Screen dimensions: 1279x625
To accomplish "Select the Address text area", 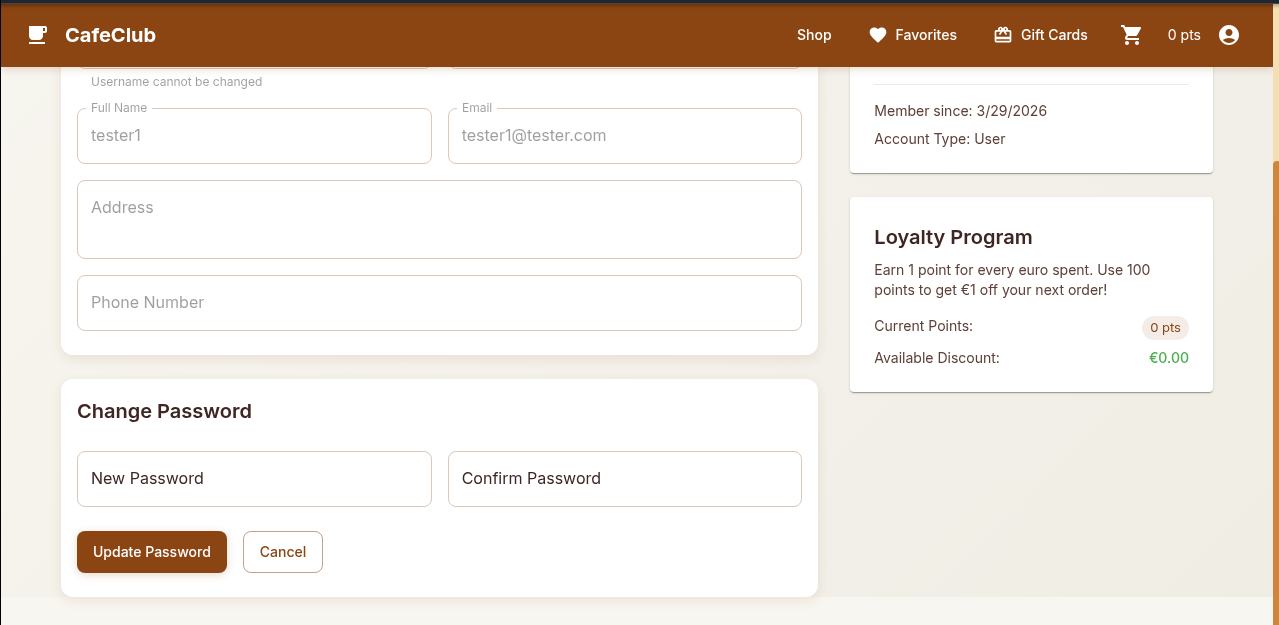I will (x=439, y=220).
